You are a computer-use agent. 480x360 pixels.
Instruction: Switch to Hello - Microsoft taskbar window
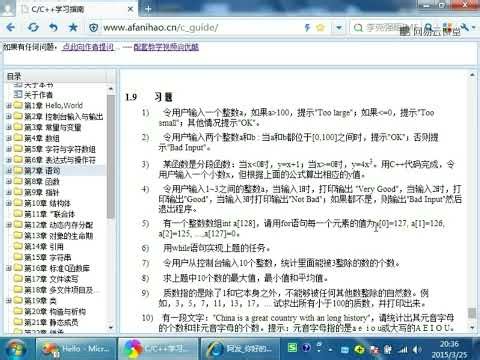click(76, 349)
